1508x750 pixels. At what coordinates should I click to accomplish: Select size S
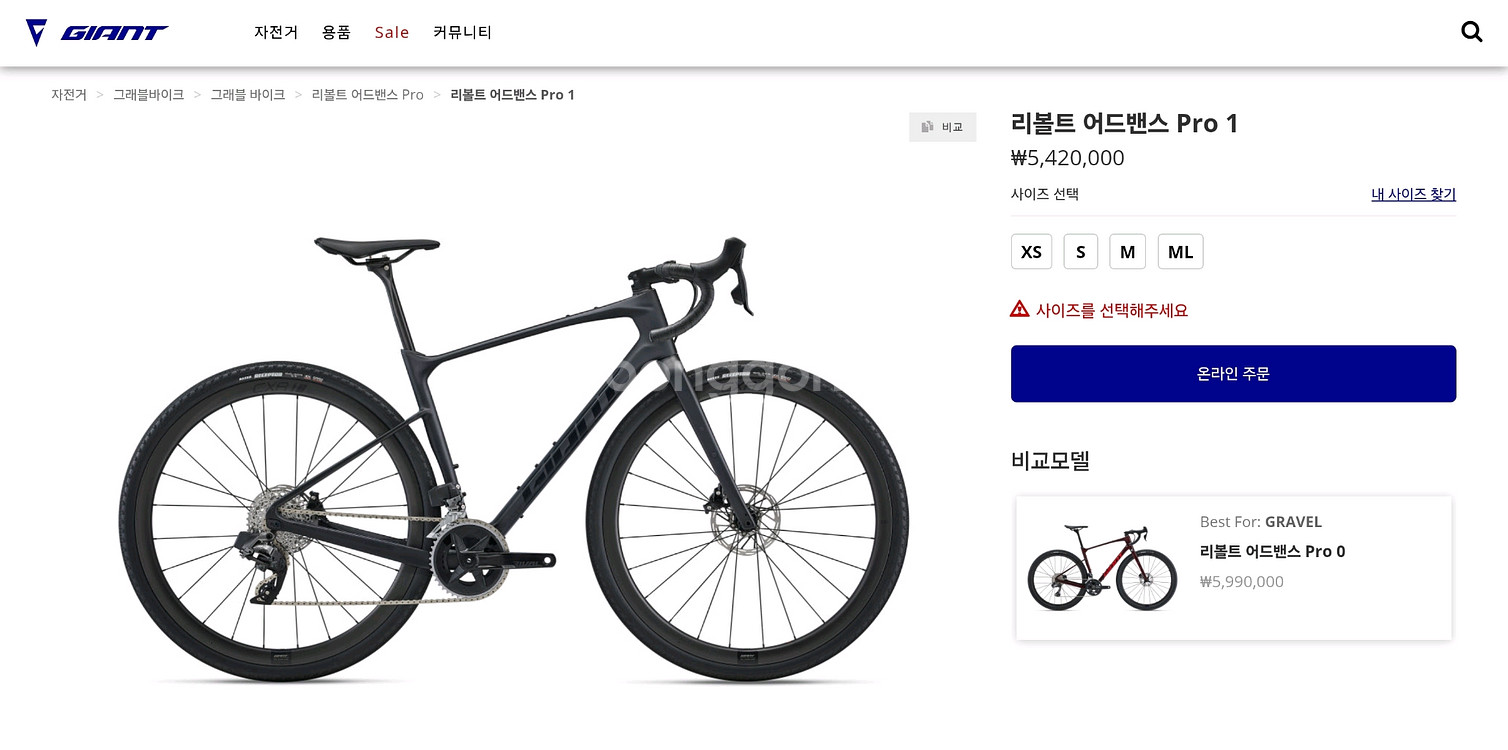point(1080,252)
